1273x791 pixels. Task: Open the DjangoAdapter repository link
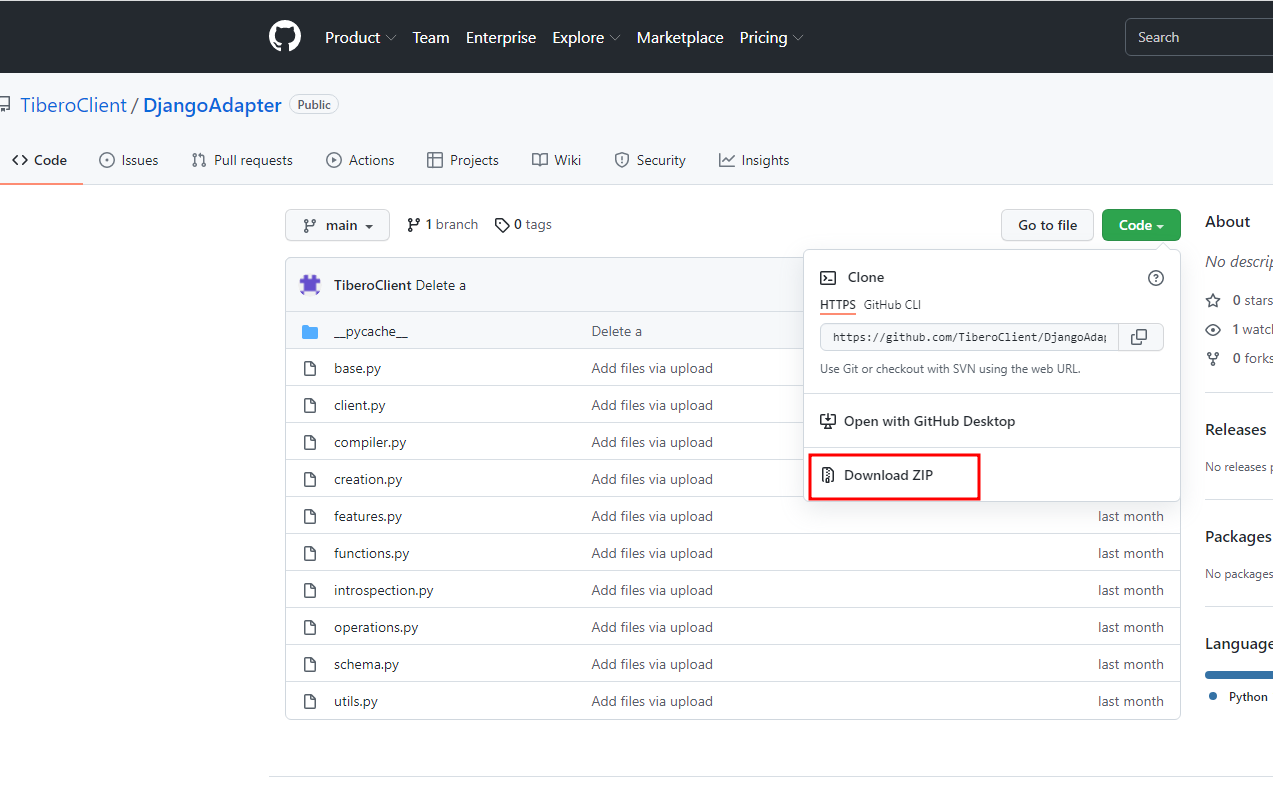212,105
